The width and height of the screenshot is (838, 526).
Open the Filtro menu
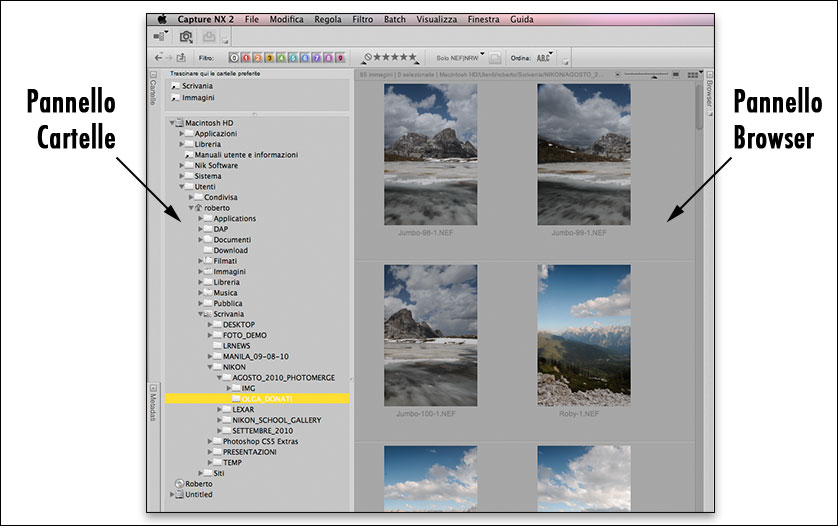362,19
